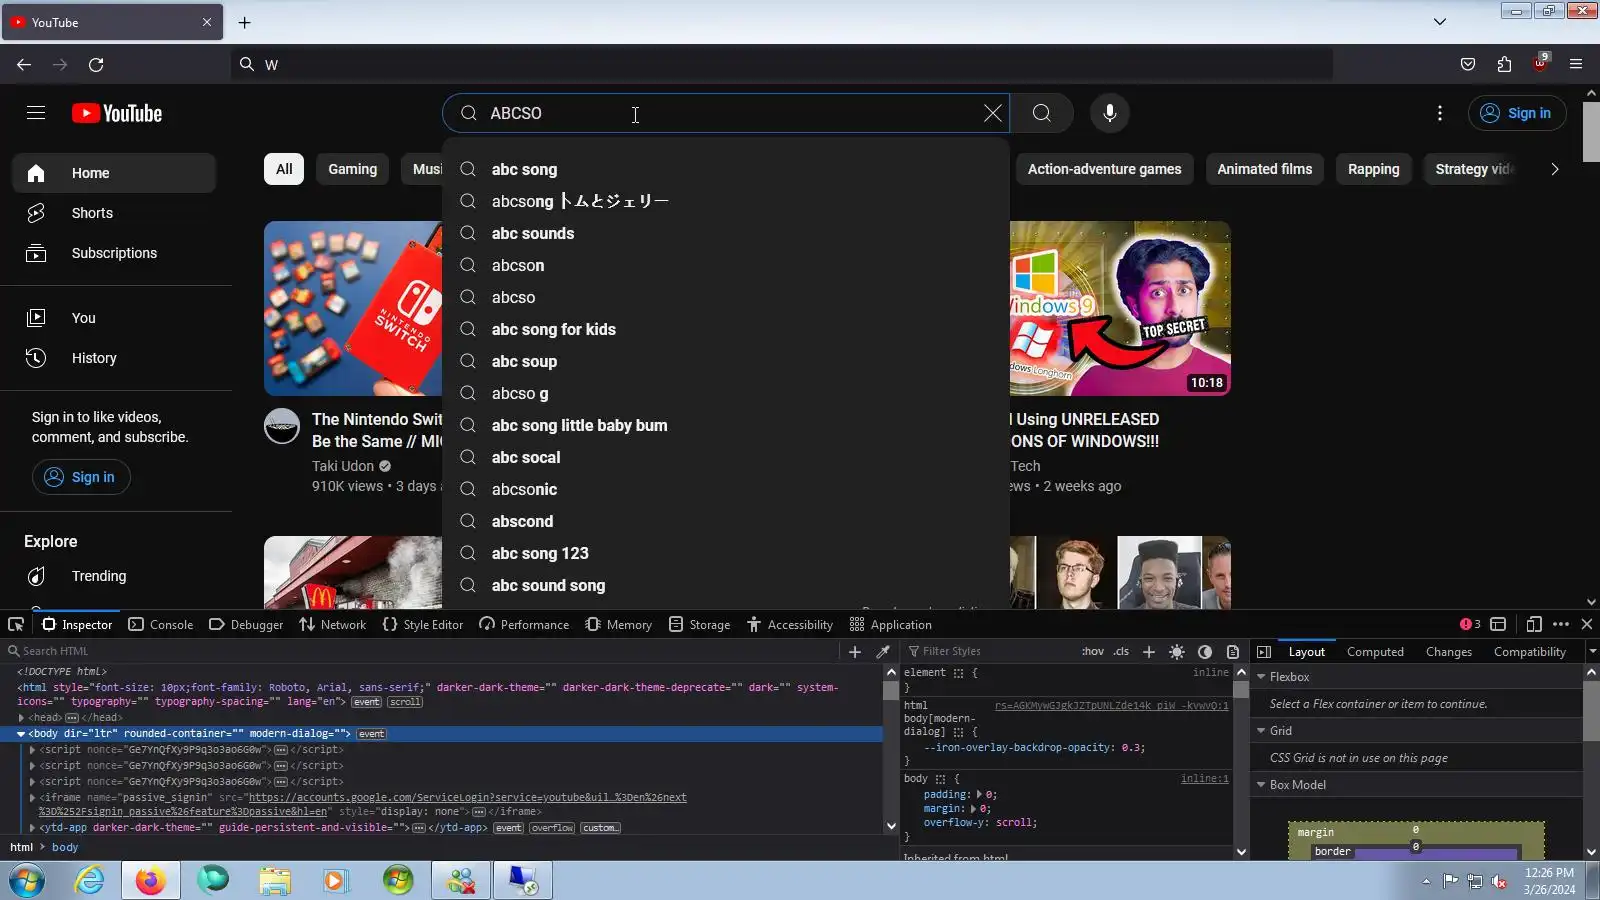Switch to the Console tab

[161, 624]
